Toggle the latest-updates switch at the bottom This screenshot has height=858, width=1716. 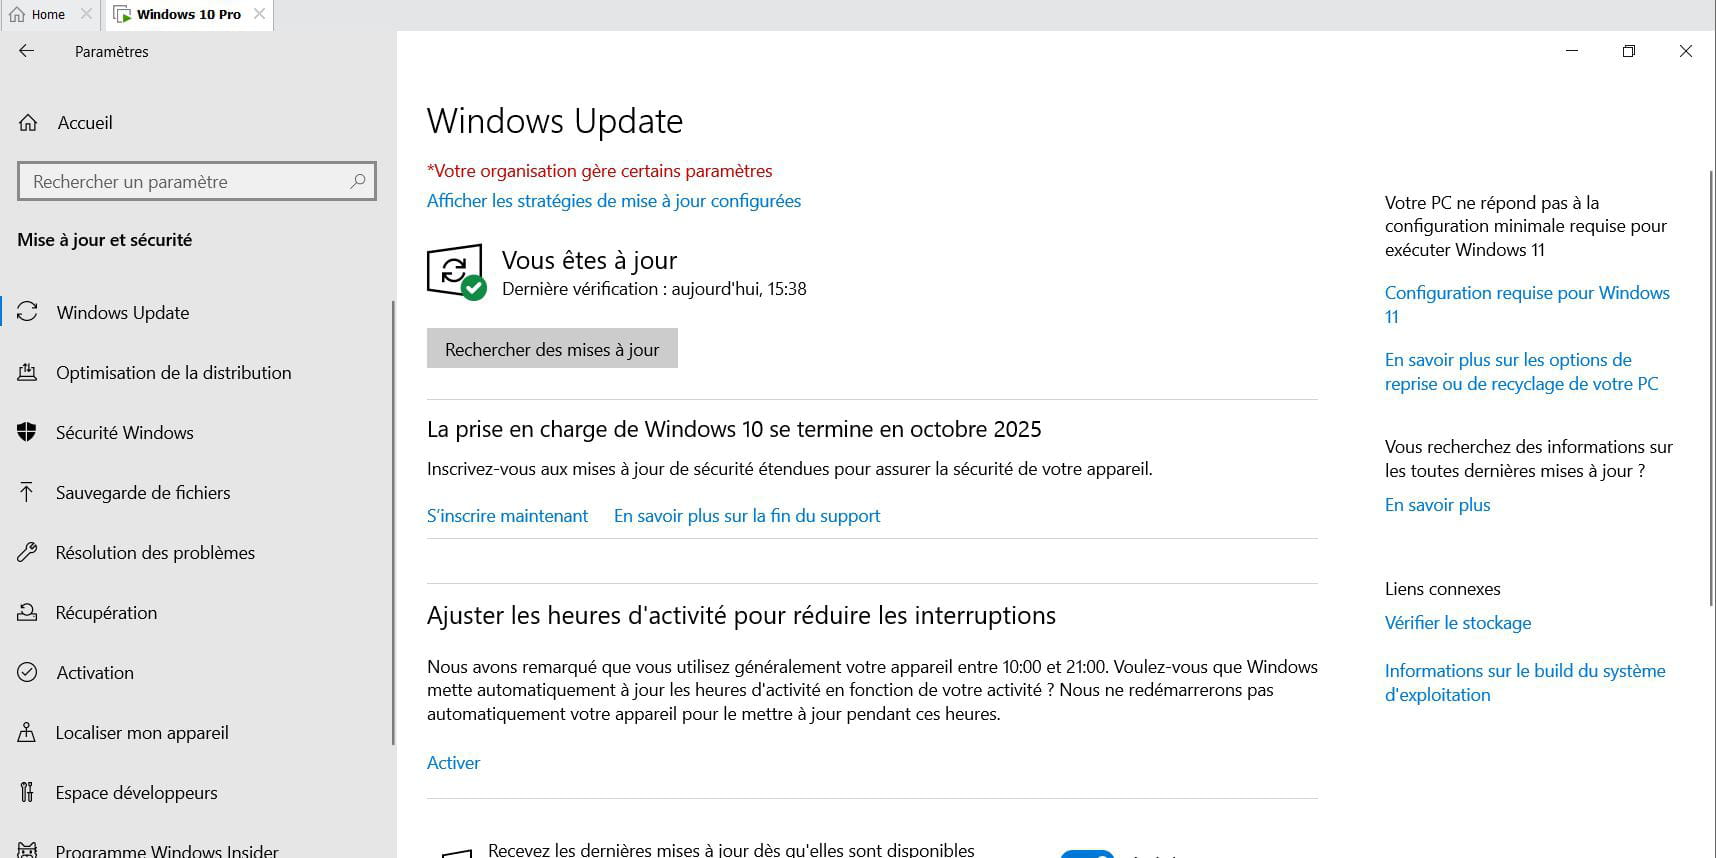point(1087,853)
